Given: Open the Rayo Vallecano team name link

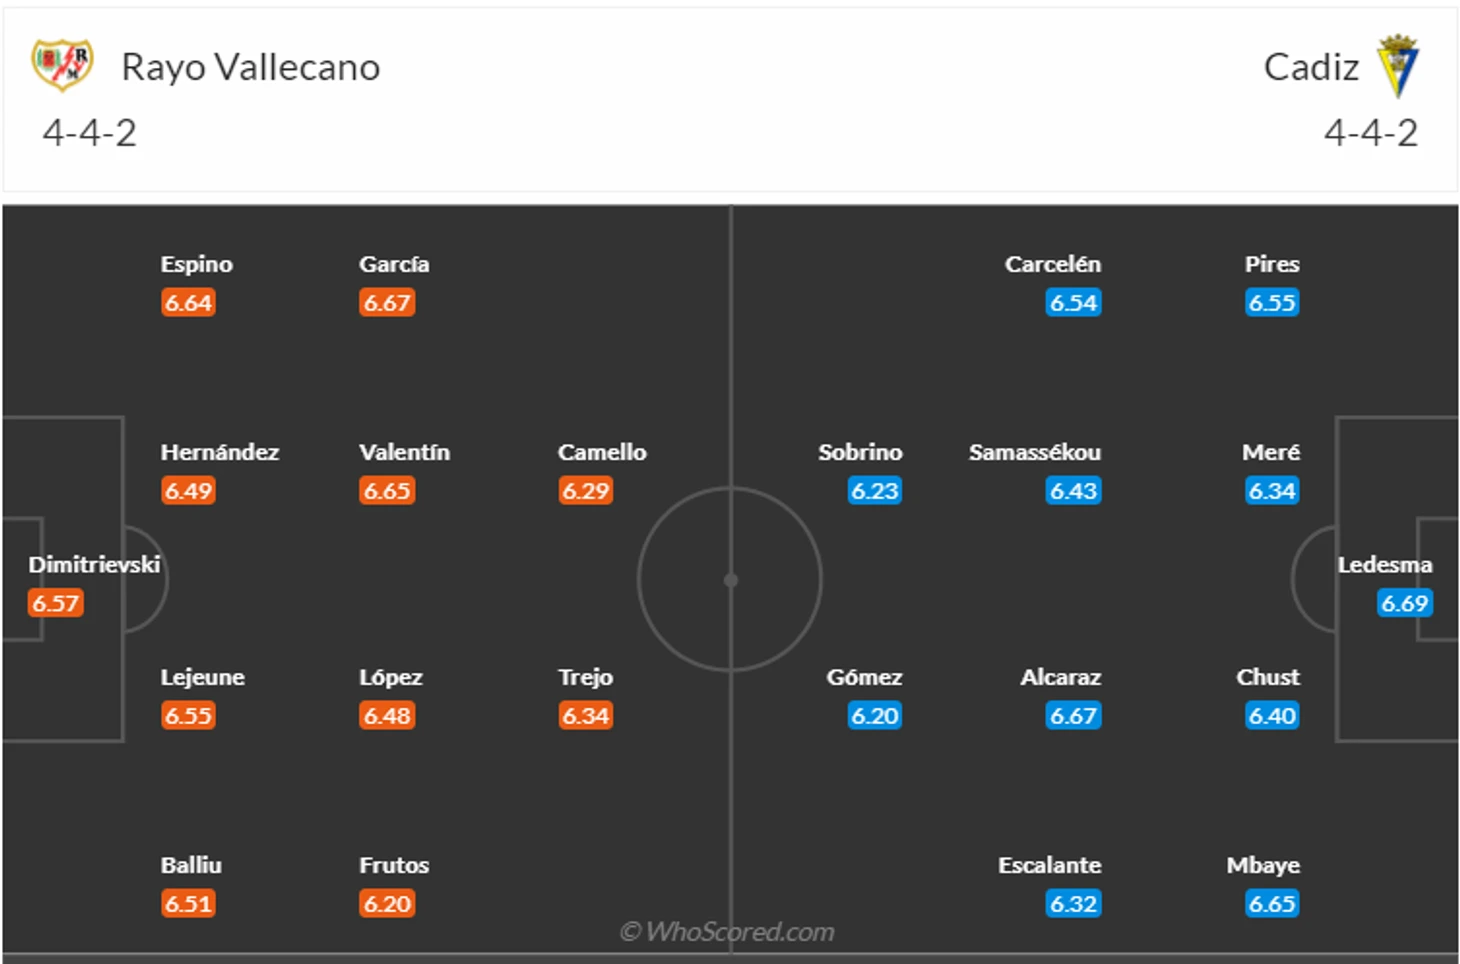Looking at the screenshot, I should [250, 67].
